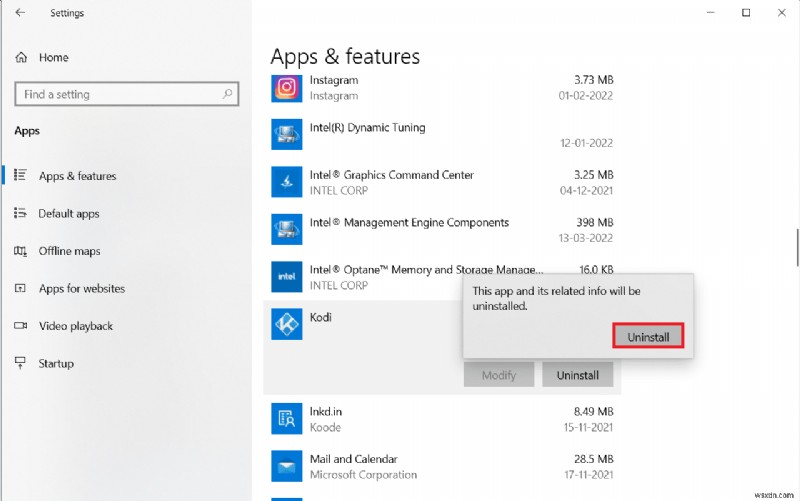Click the back arrow in Settings
The image size is (800, 501).
[21, 13]
